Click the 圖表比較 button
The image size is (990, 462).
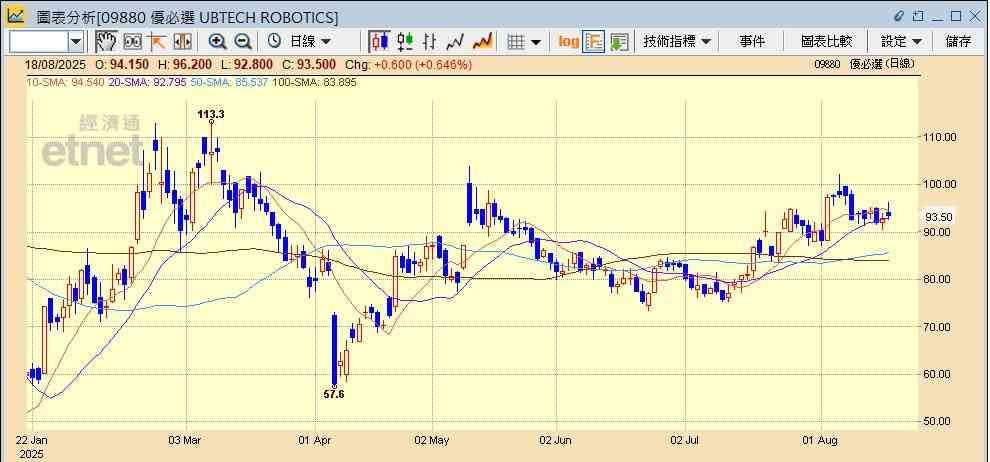826,42
